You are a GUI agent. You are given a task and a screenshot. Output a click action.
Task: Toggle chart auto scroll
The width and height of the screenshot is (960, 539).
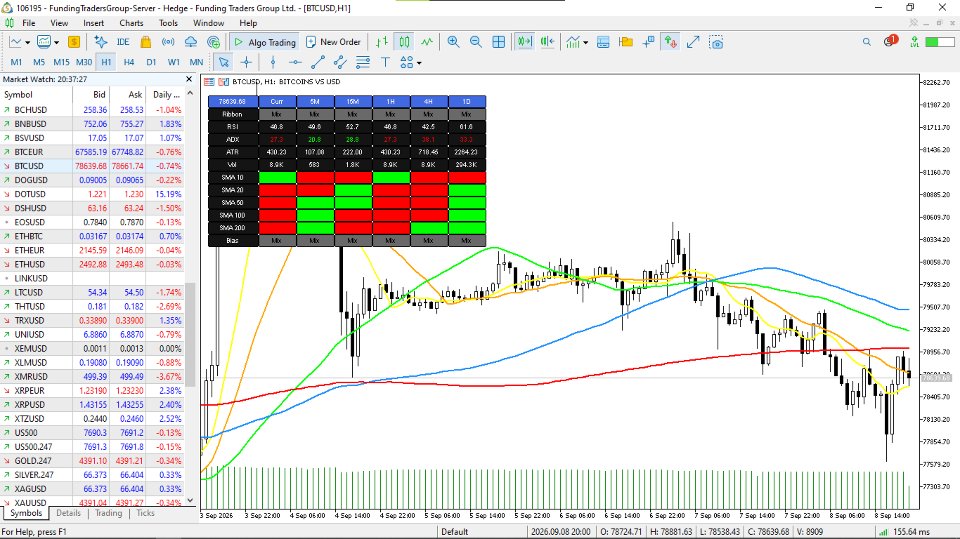coord(524,42)
